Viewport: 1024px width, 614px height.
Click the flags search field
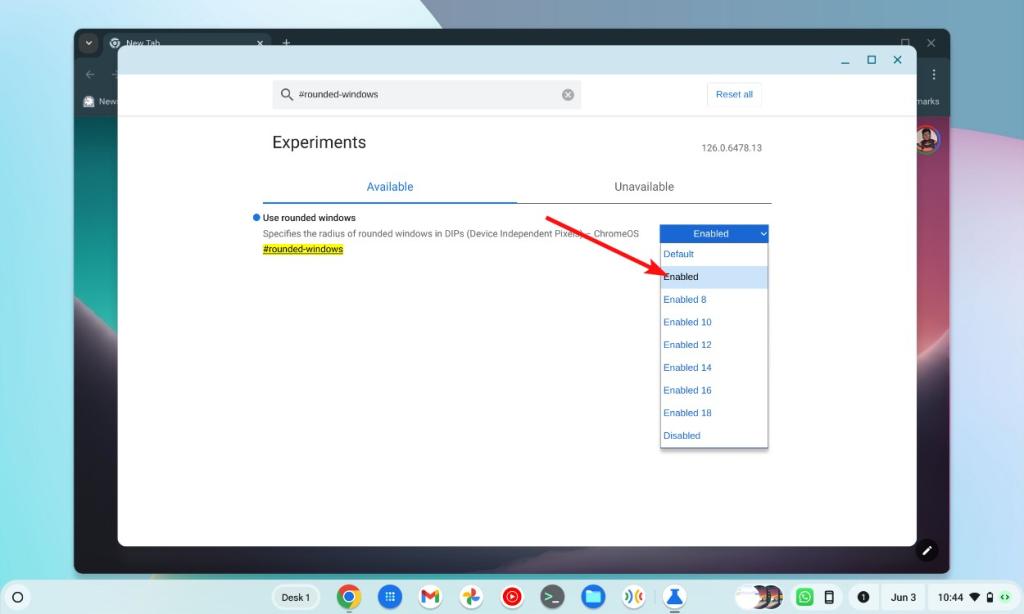pyautogui.click(x=420, y=94)
